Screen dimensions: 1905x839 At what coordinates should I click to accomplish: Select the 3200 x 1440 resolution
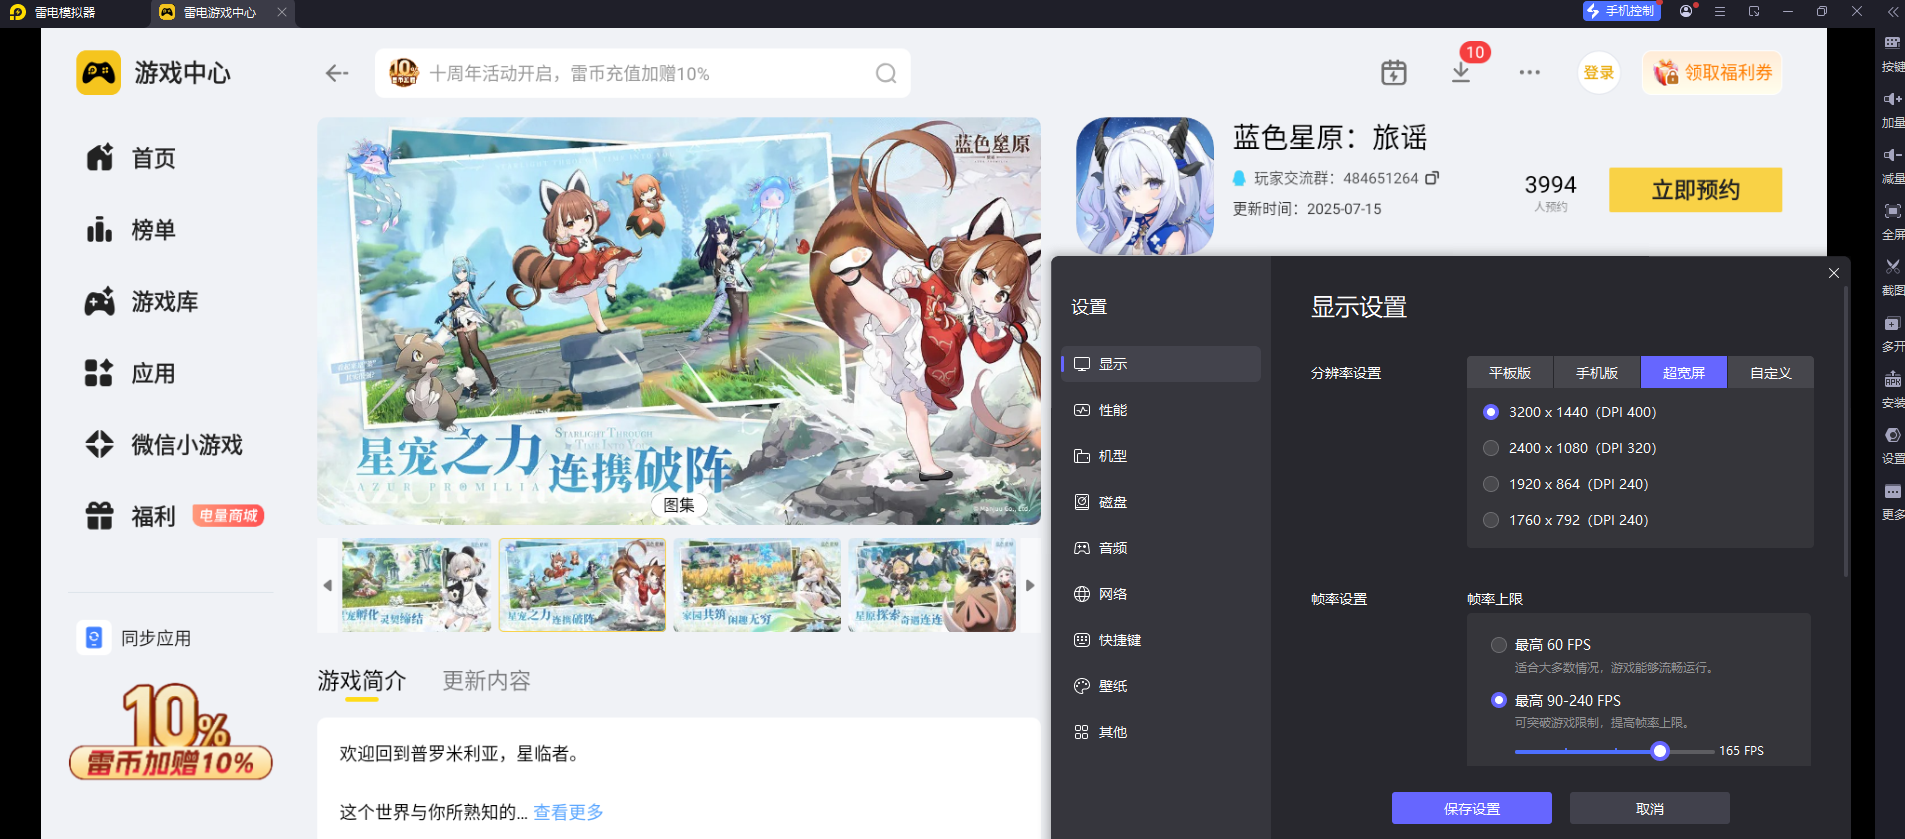[x=1491, y=412]
